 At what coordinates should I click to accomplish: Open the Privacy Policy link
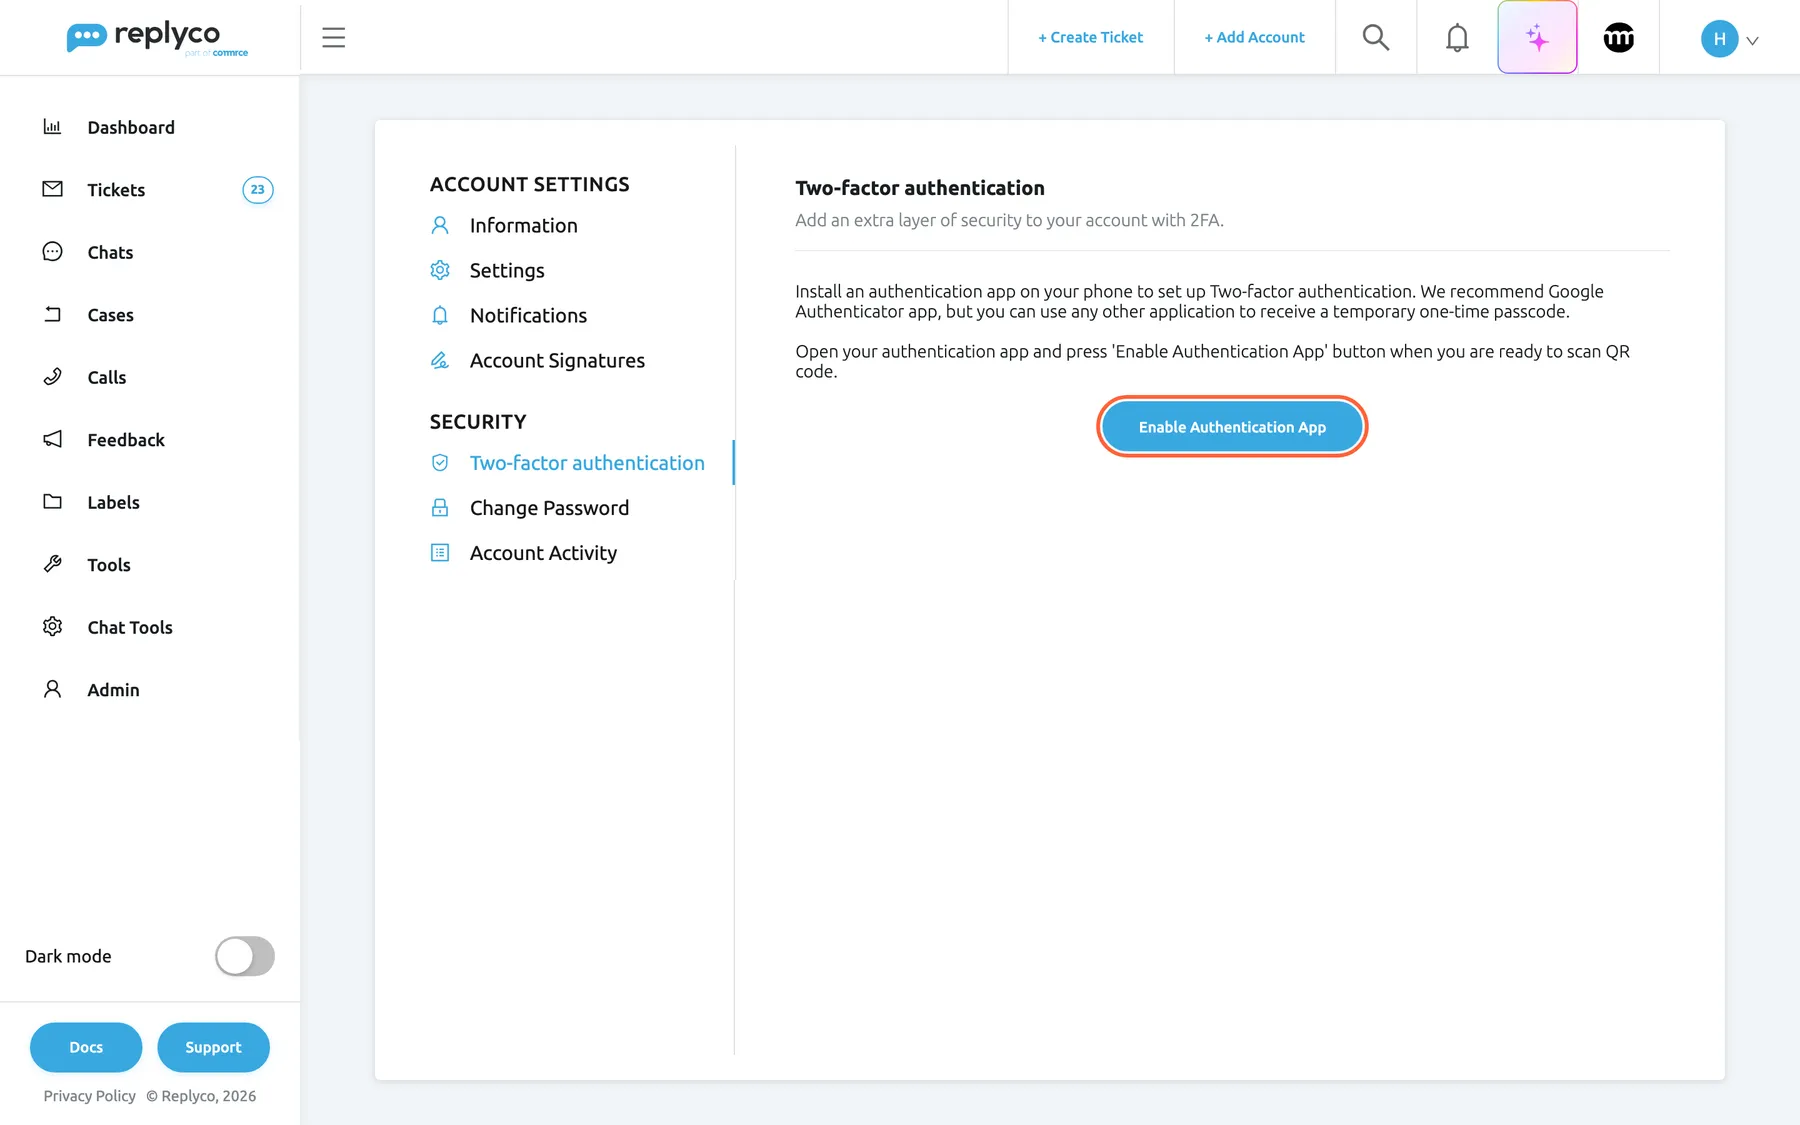tap(90, 1096)
